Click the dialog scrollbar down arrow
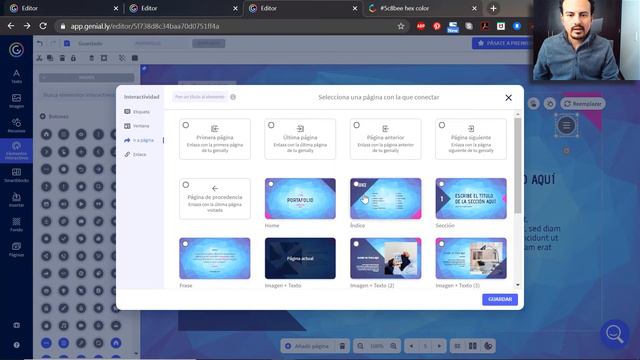The width and height of the screenshot is (640, 360). click(x=518, y=284)
